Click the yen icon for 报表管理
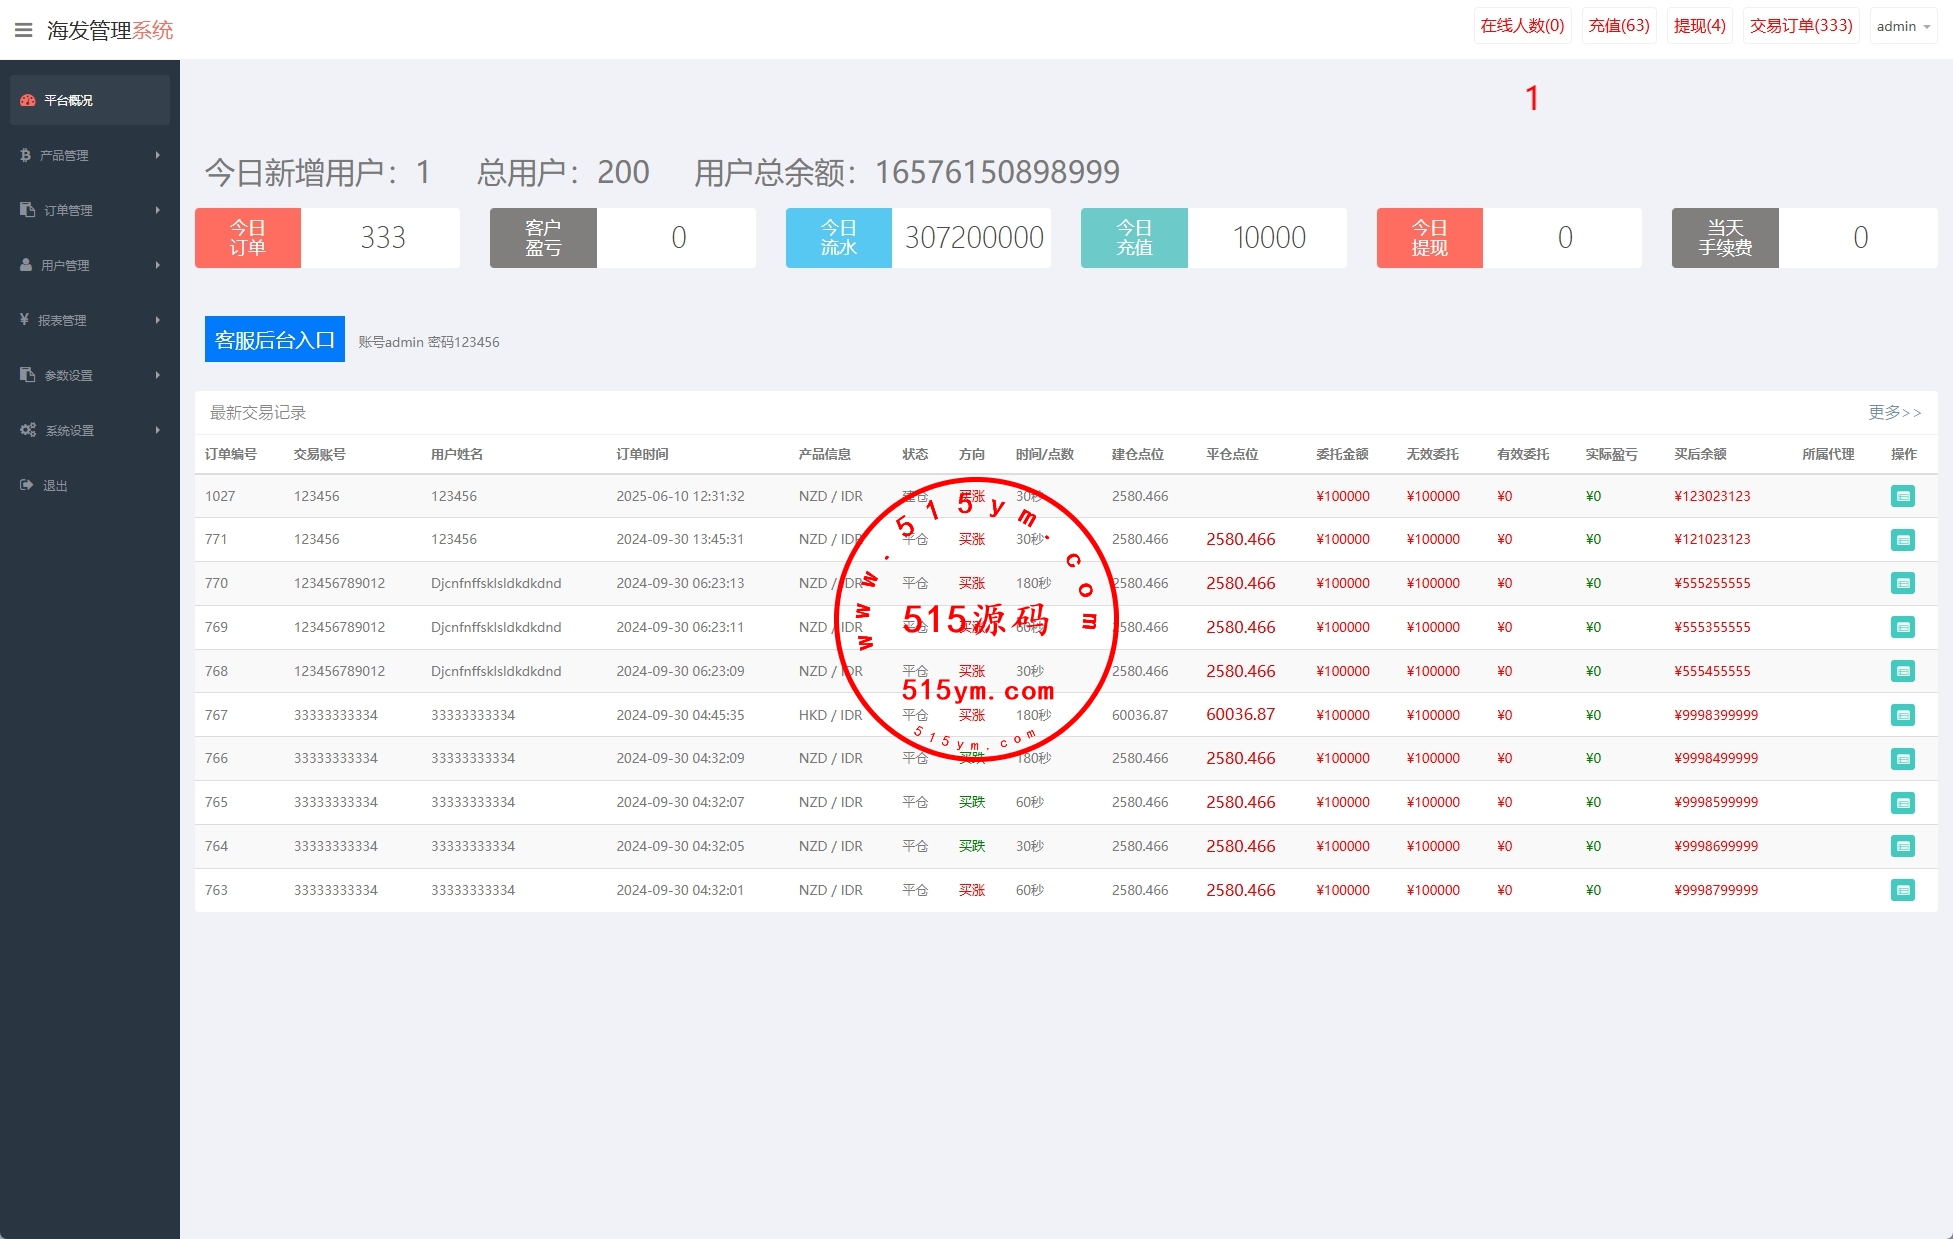Screen dimensions: 1953x1239 [24, 320]
